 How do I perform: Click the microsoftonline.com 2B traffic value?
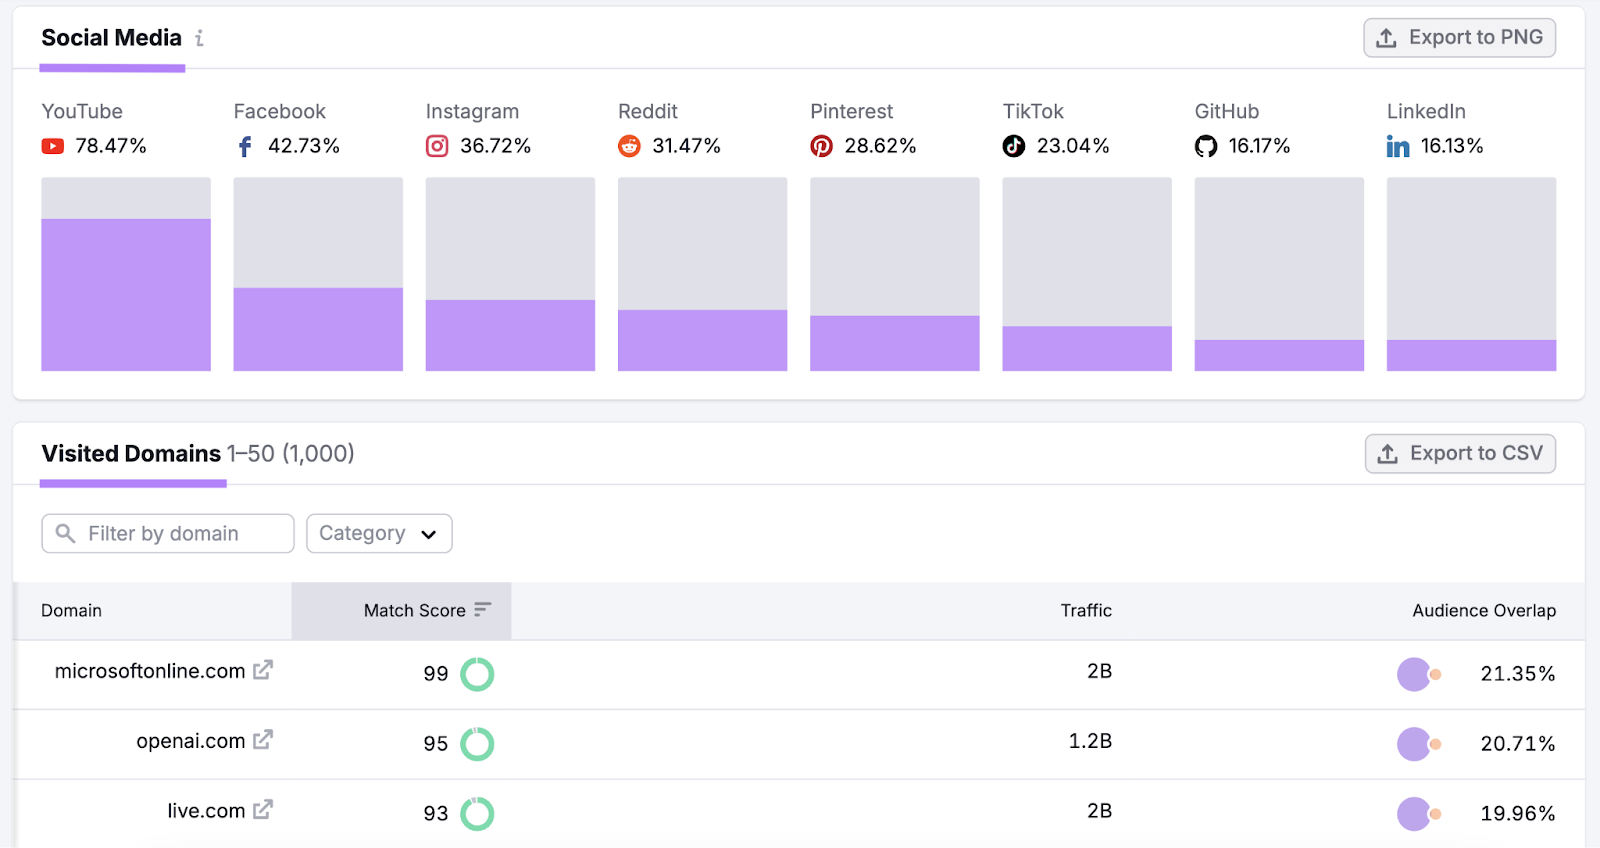(1100, 671)
